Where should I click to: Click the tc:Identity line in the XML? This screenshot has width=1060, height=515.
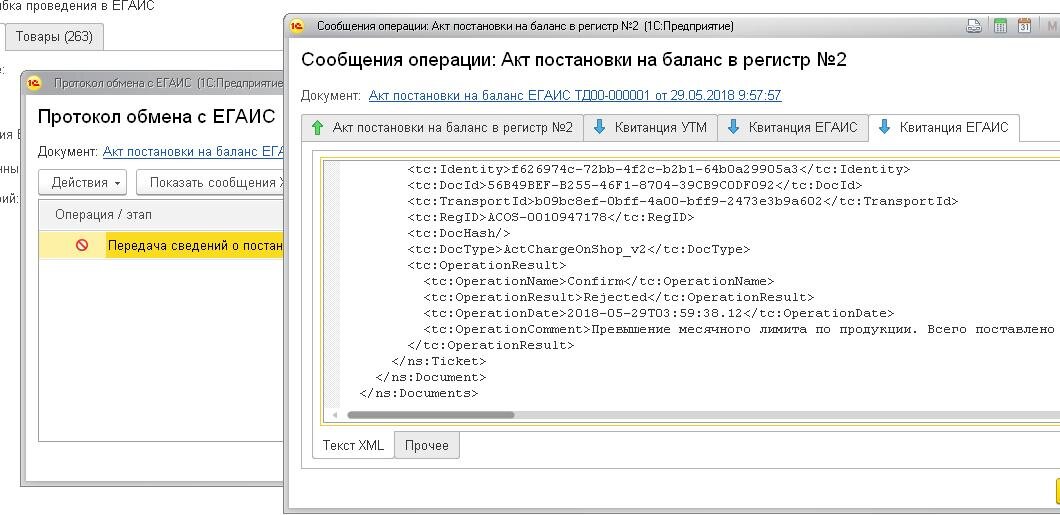(x=659, y=169)
